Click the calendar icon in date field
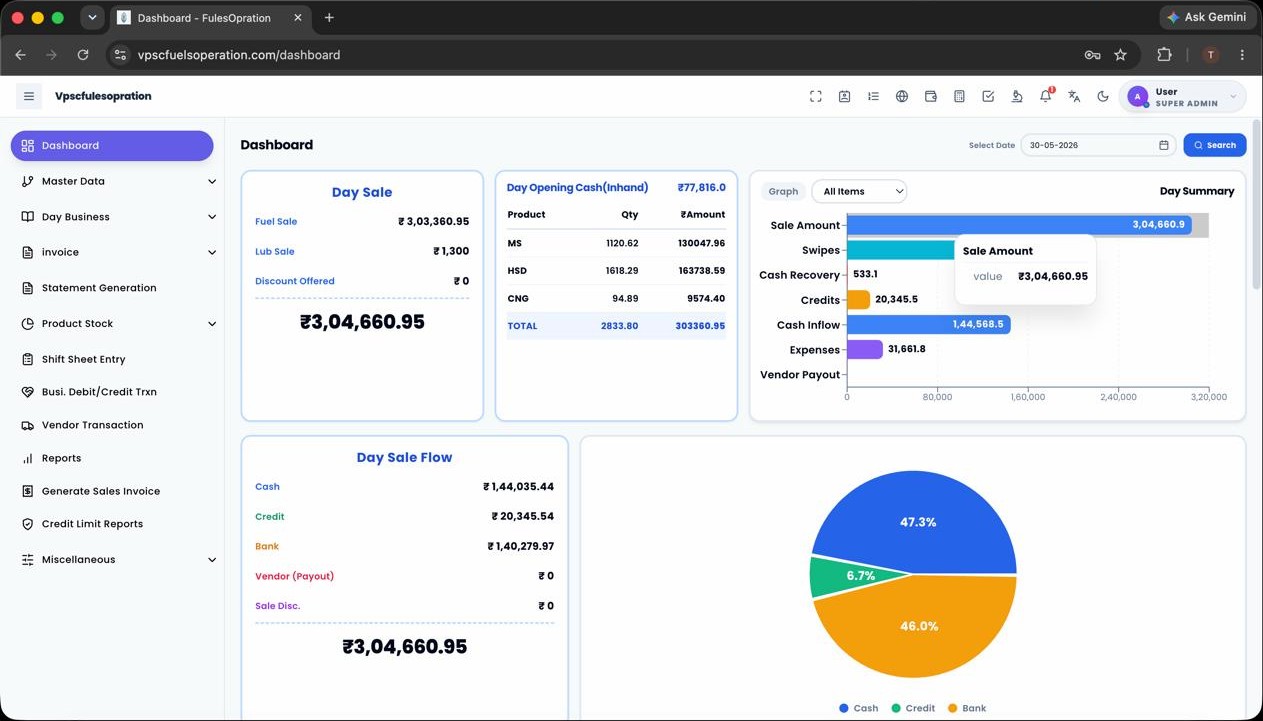The height and width of the screenshot is (721, 1263). tap(1164, 145)
